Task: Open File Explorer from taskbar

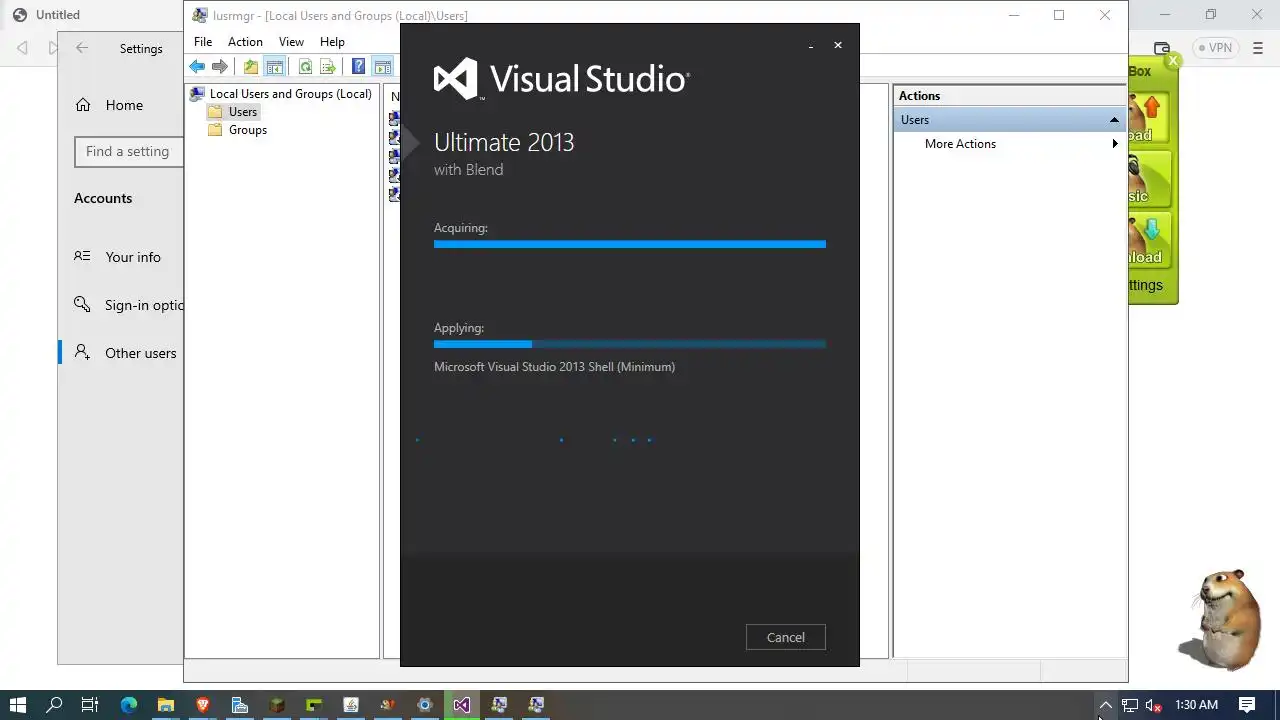Action: 166,705
